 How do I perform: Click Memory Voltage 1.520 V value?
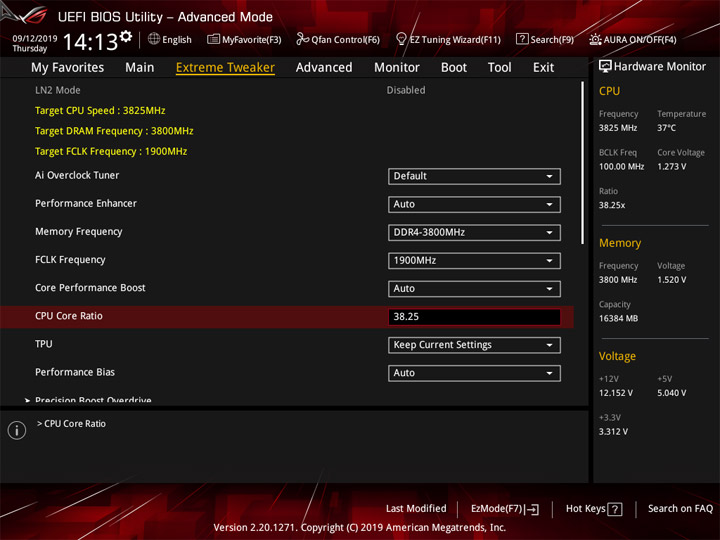point(672,280)
